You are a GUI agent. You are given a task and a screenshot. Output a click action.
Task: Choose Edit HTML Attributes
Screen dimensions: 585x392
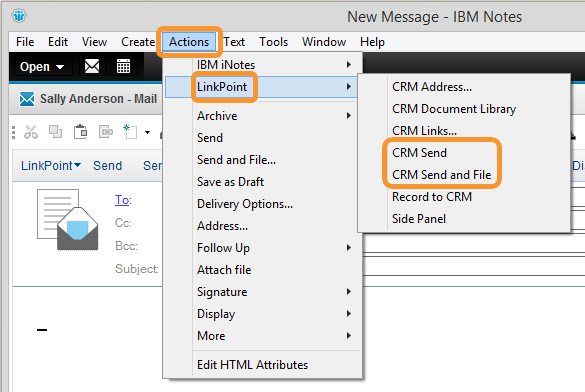pyautogui.click(x=262, y=365)
